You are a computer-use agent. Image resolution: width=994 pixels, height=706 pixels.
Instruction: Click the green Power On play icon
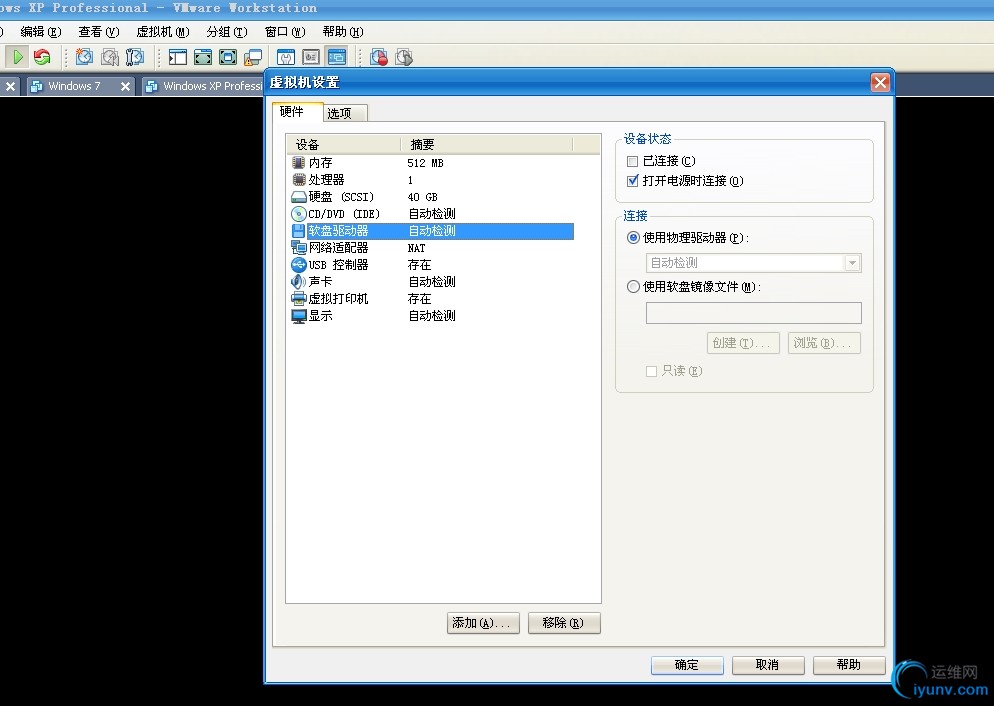pyautogui.click(x=18, y=57)
